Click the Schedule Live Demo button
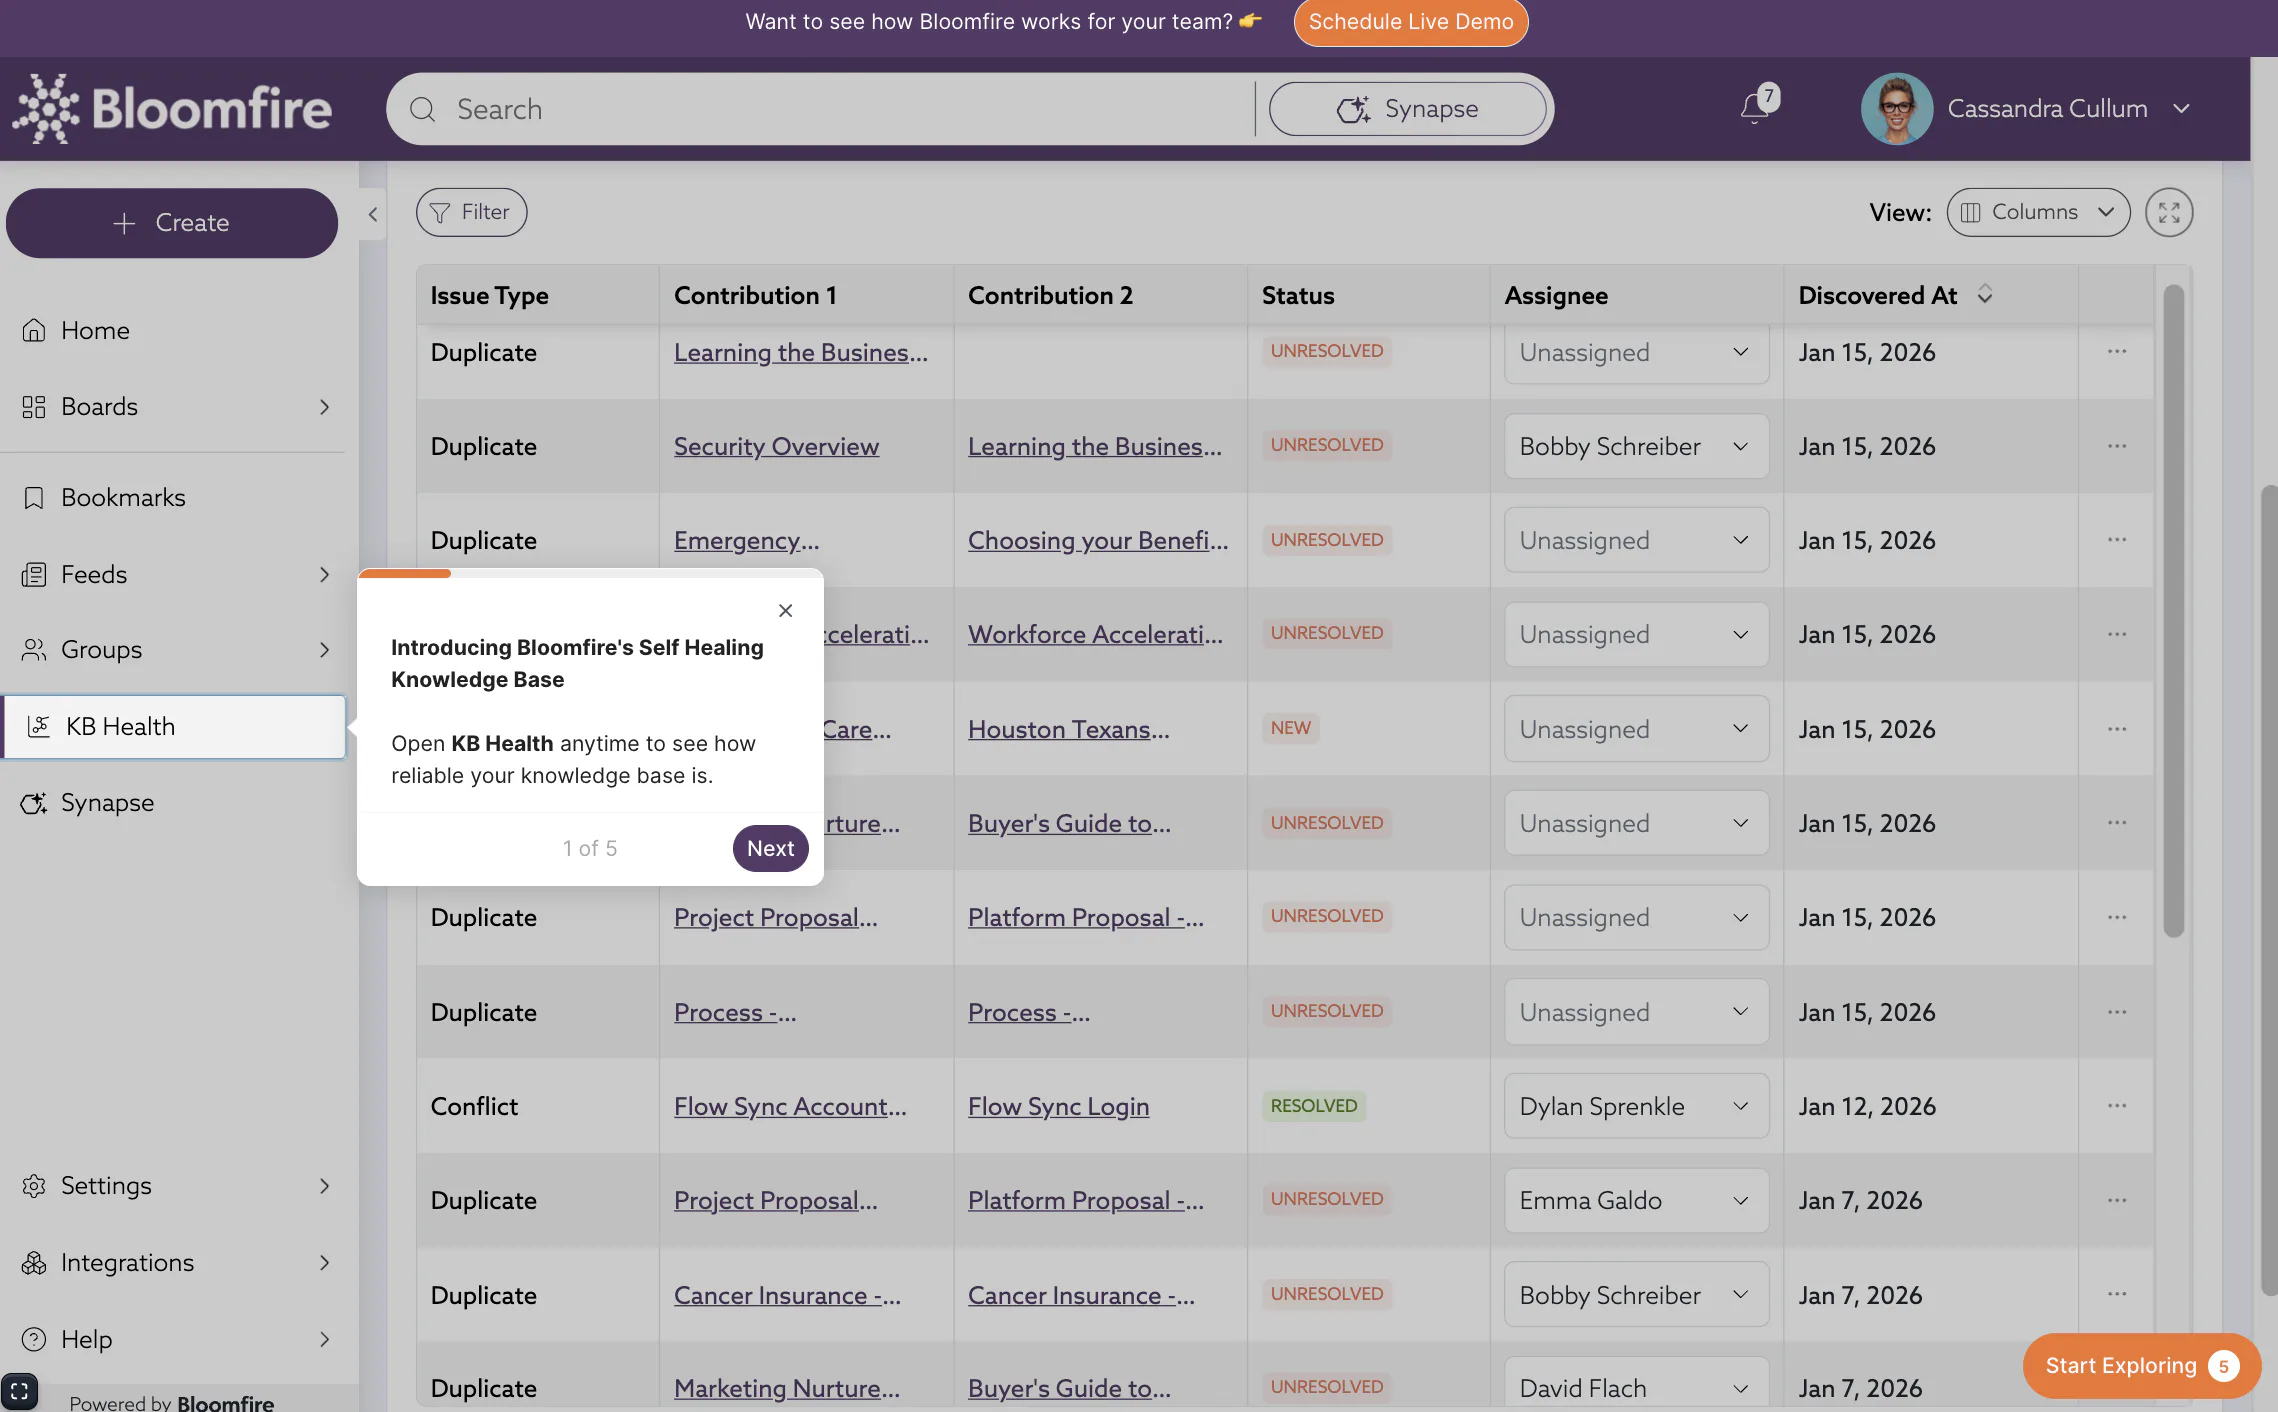 (1410, 22)
